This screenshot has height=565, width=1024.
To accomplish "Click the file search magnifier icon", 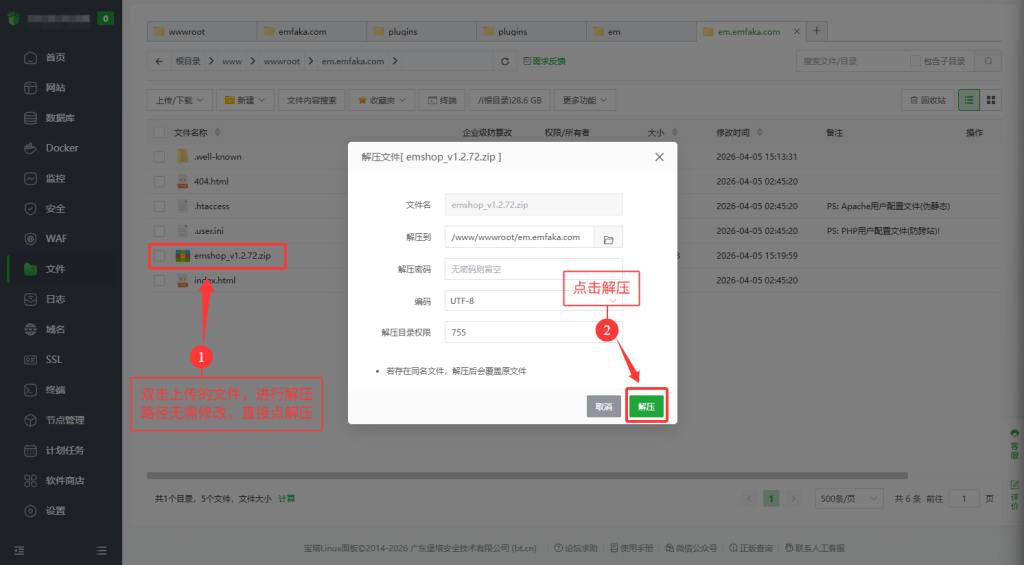I will pos(989,61).
